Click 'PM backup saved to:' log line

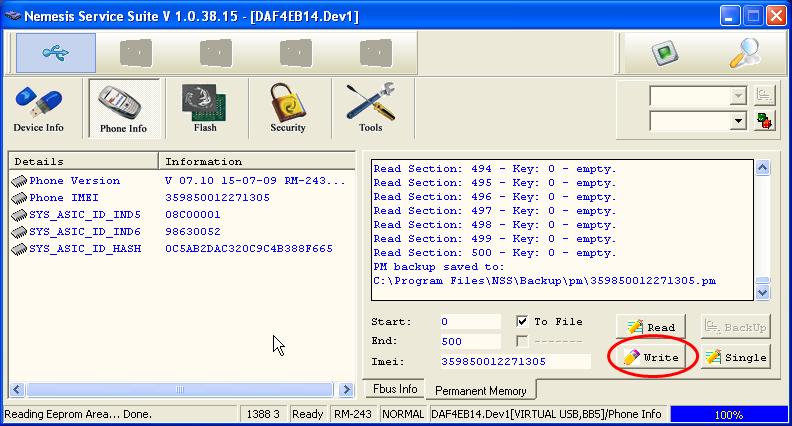[x=438, y=267]
